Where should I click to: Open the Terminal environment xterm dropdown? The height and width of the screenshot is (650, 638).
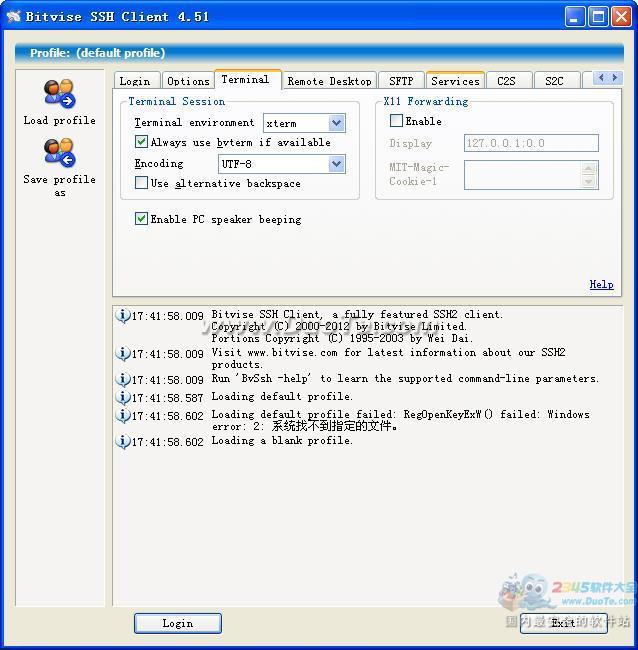pos(337,123)
